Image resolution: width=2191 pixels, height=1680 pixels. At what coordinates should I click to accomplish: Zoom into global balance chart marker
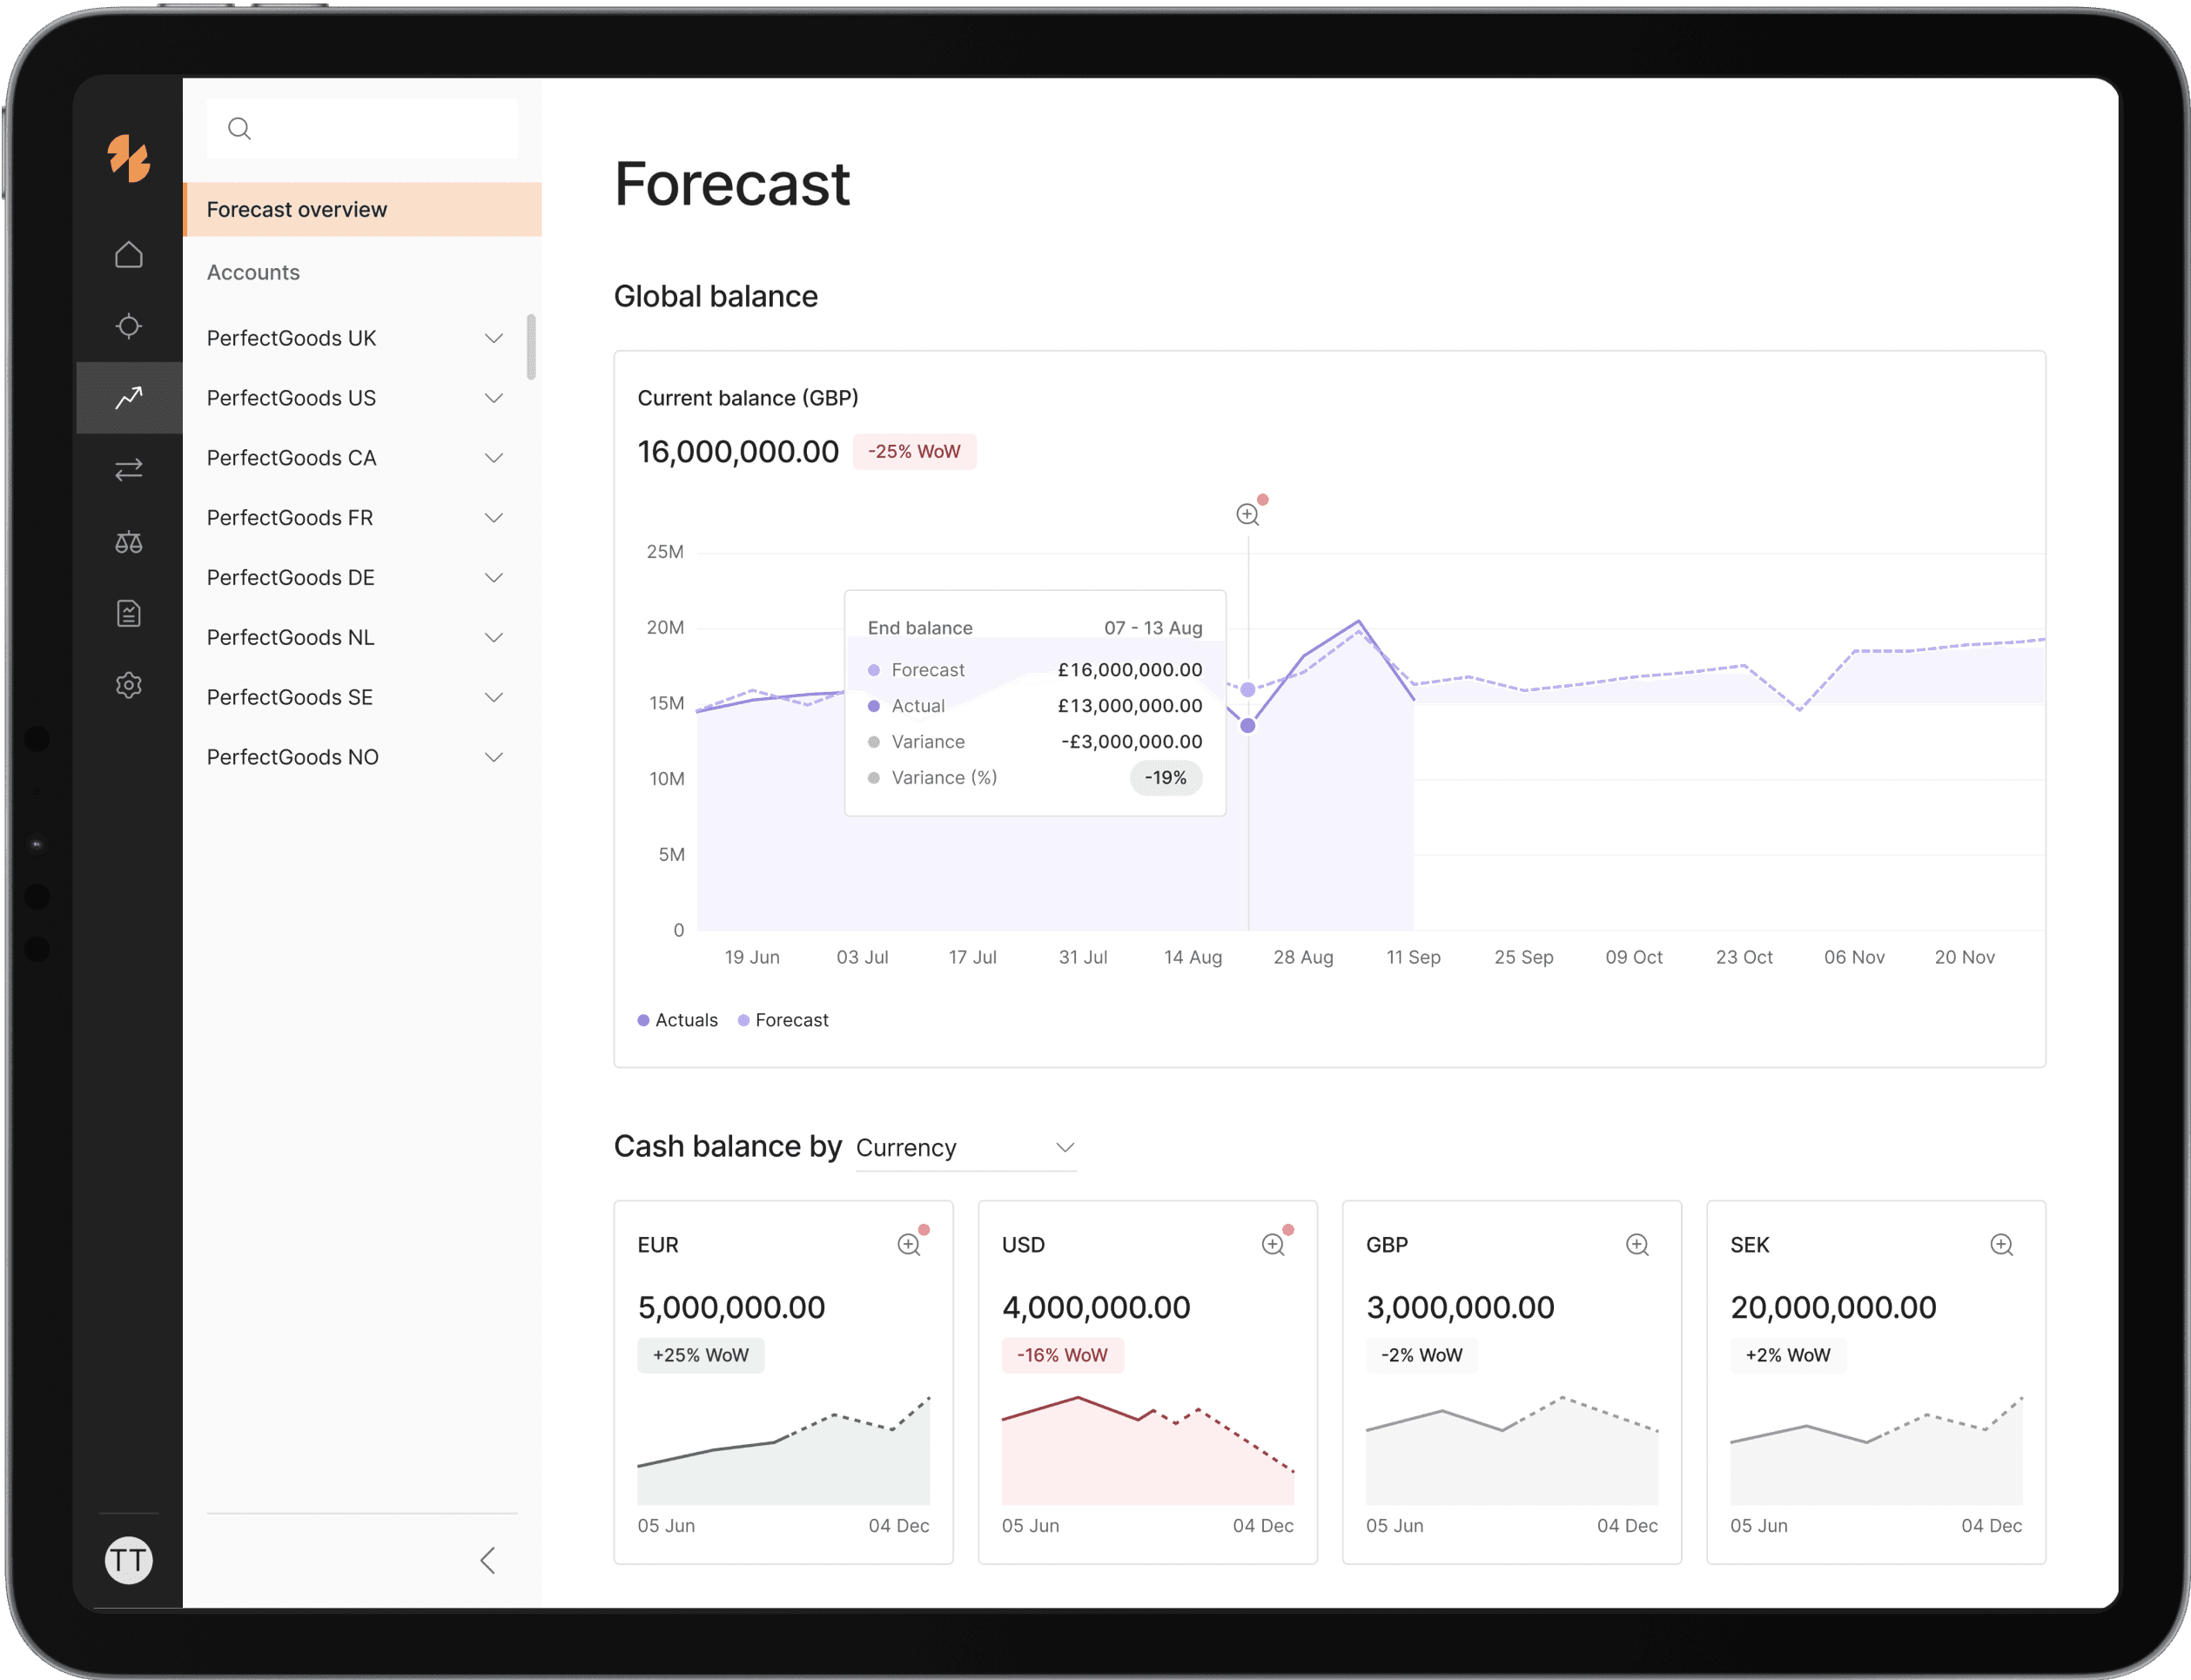pyautogui.click(x=1247, y=514)
